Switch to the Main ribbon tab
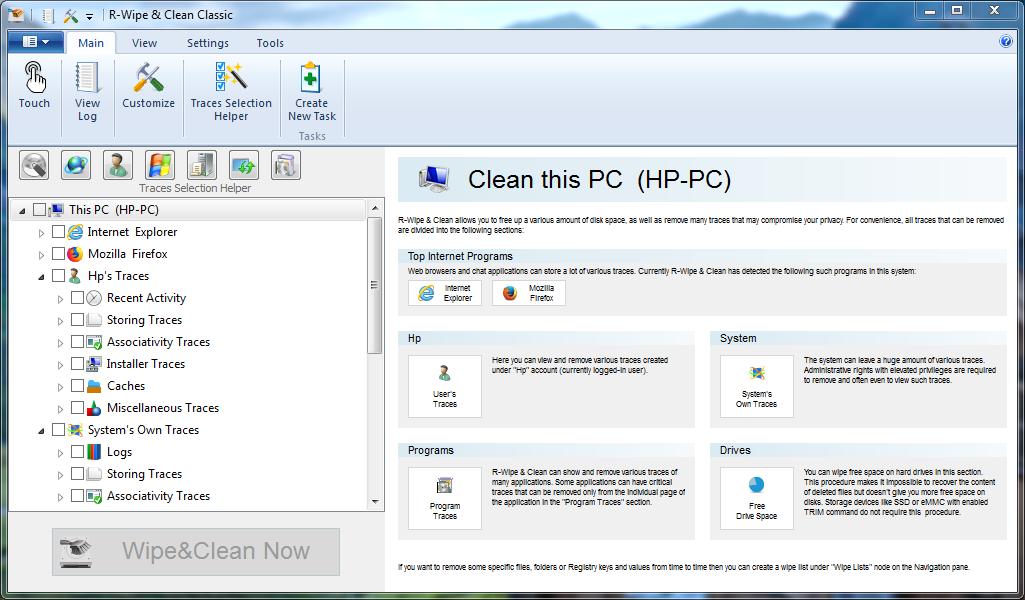 tap(91, 42)
